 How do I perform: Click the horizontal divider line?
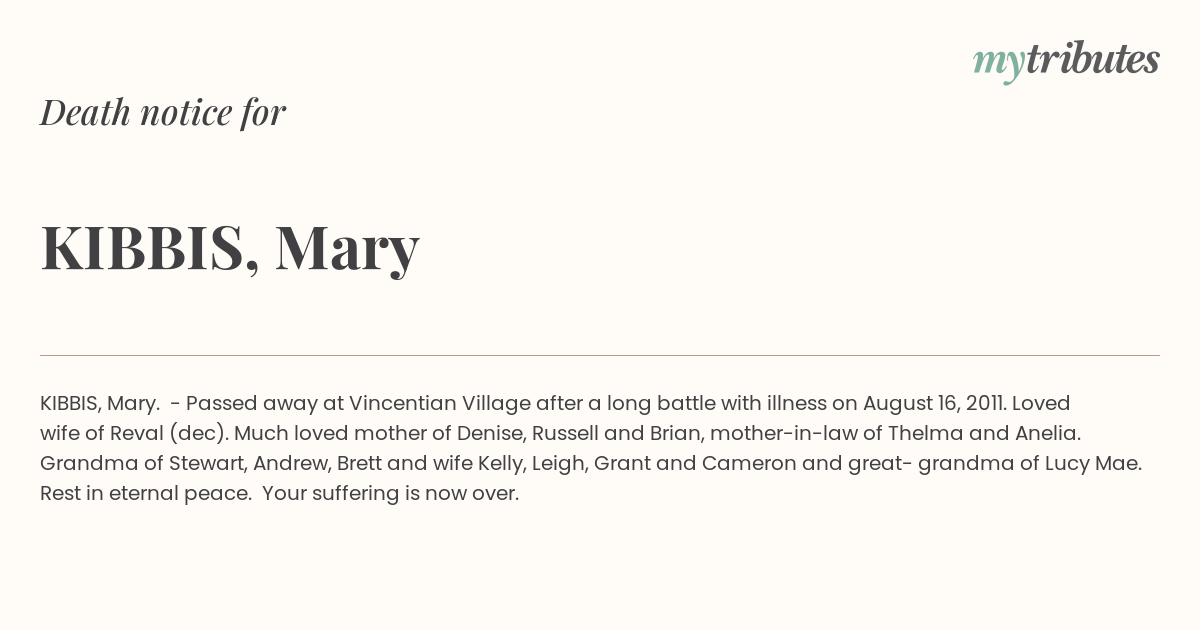600,355
